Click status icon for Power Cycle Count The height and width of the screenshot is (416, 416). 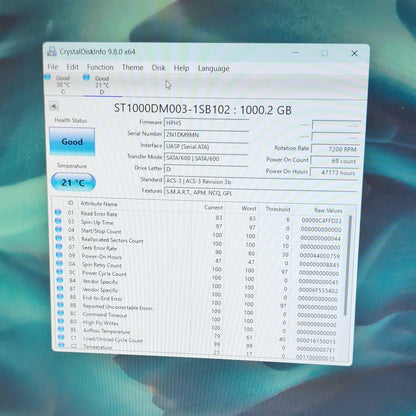coord(60,272)
